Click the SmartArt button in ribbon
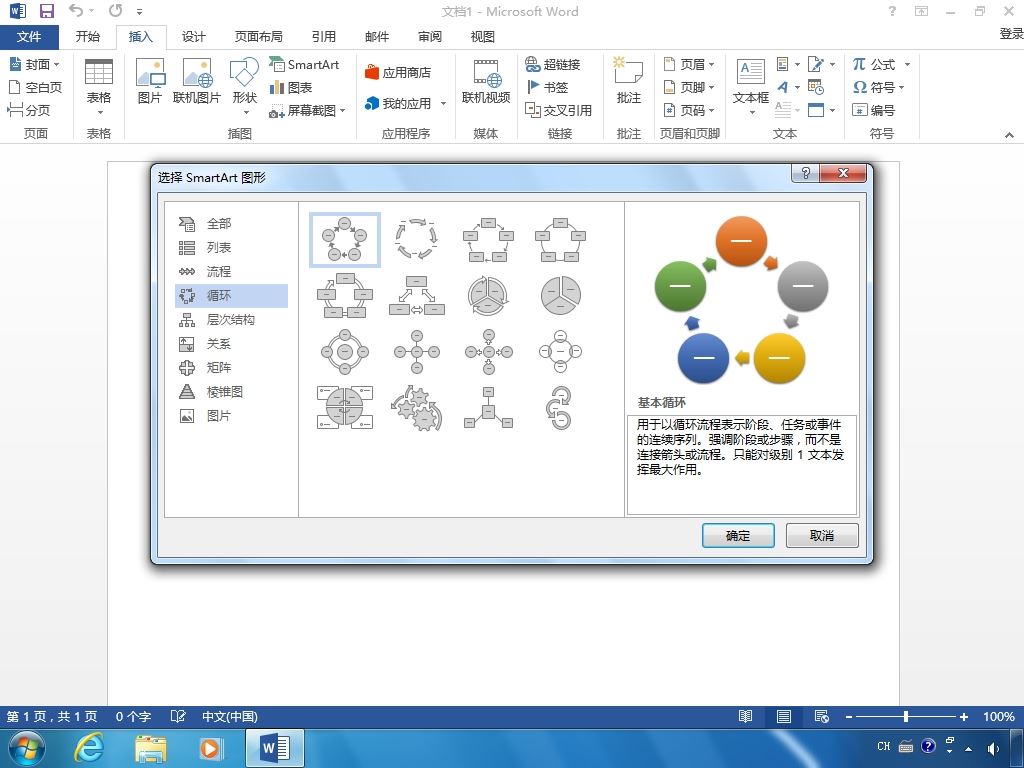This screenshot has height=768, width=1024. tap(304, 64)
